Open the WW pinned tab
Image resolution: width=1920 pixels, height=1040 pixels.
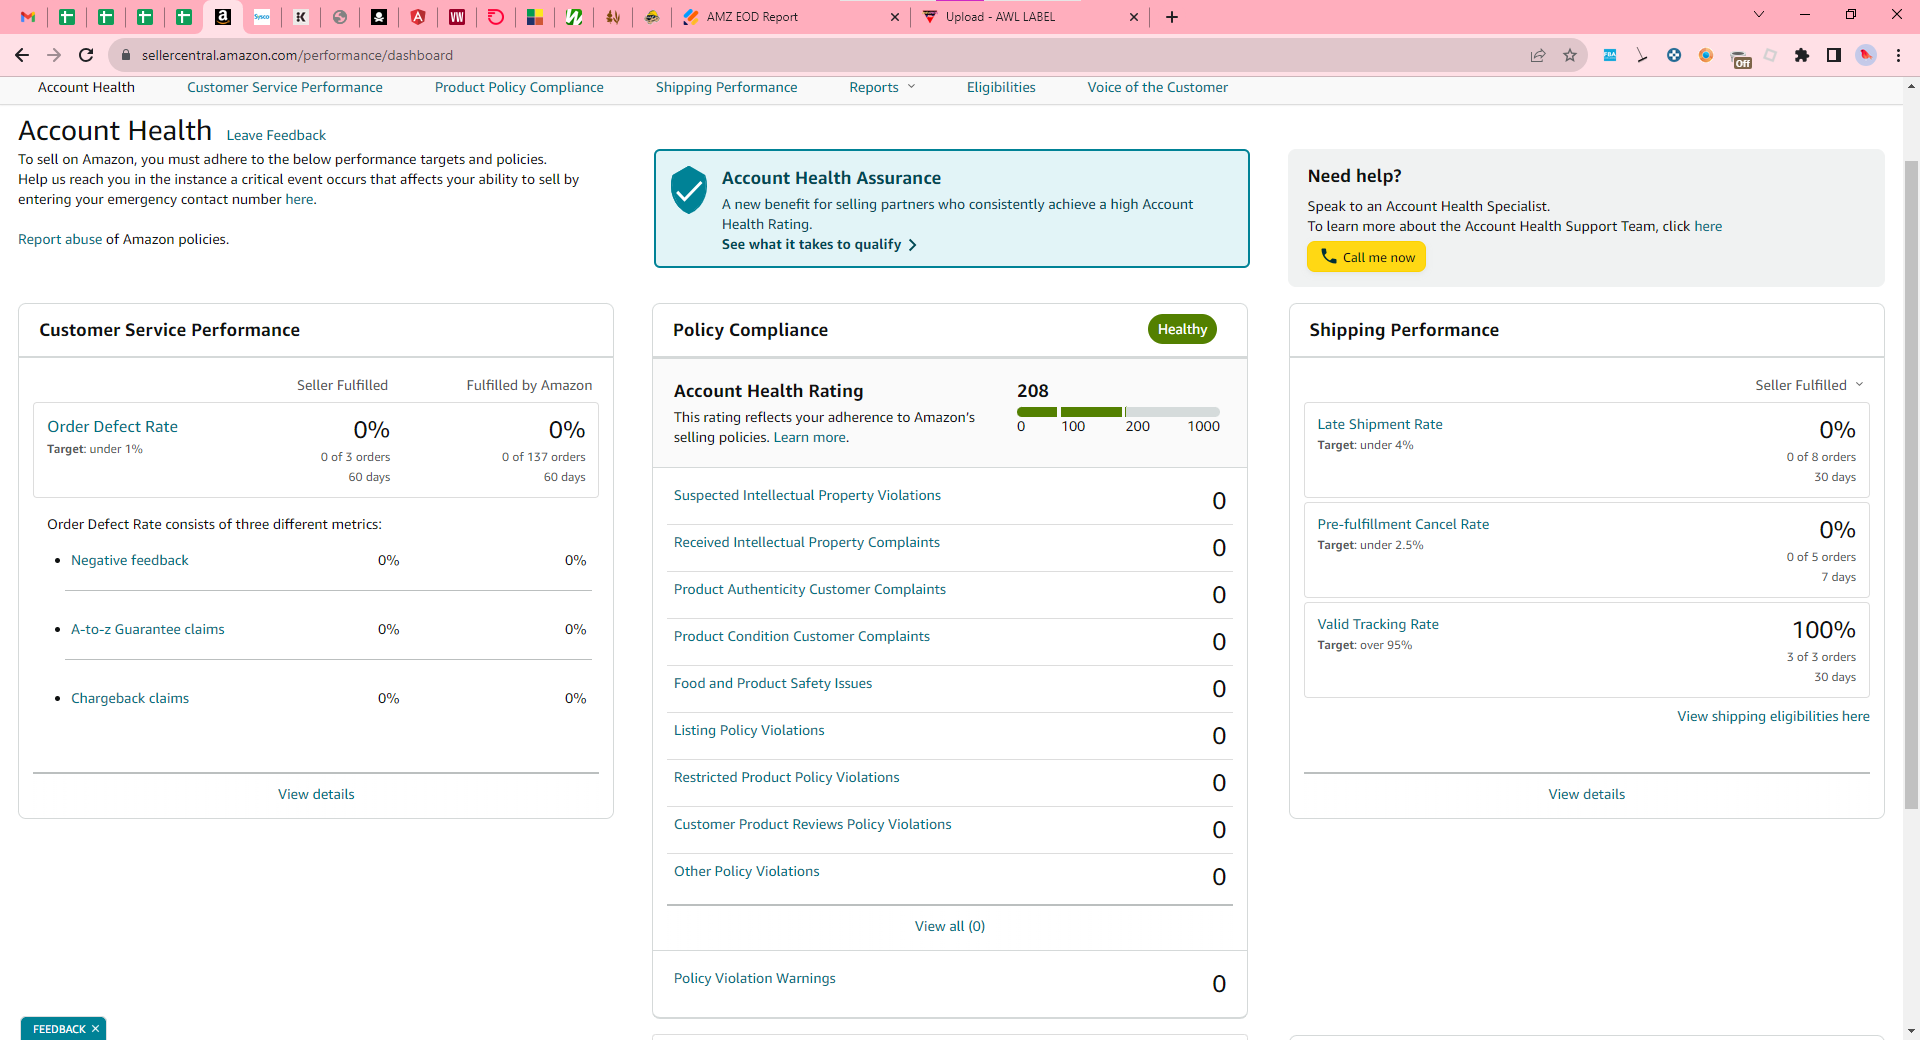tap(457, 17)
